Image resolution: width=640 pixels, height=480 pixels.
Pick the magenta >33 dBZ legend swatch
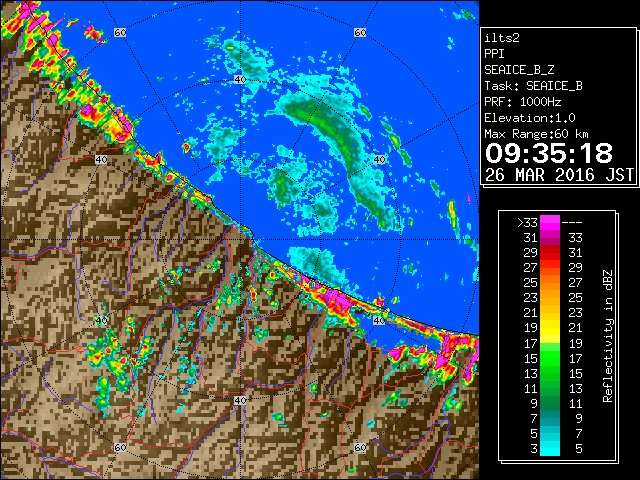[x=550, y=223]
